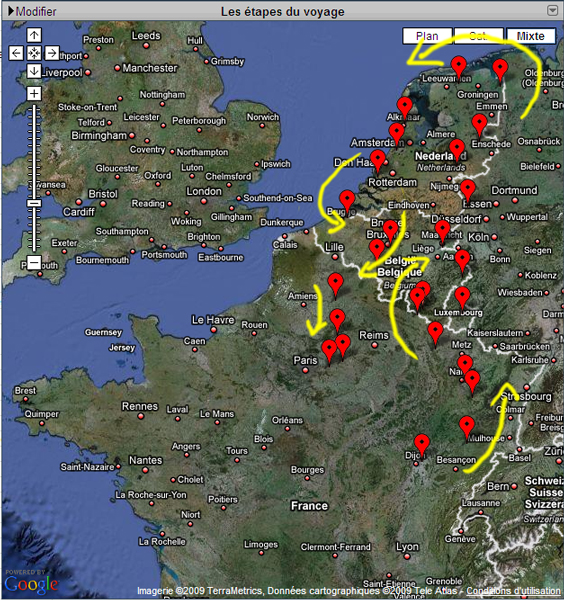The height and width of the screenshot is (600, 564).
Task: Expand the Modifier disclosure triangle
Action: 11,11
